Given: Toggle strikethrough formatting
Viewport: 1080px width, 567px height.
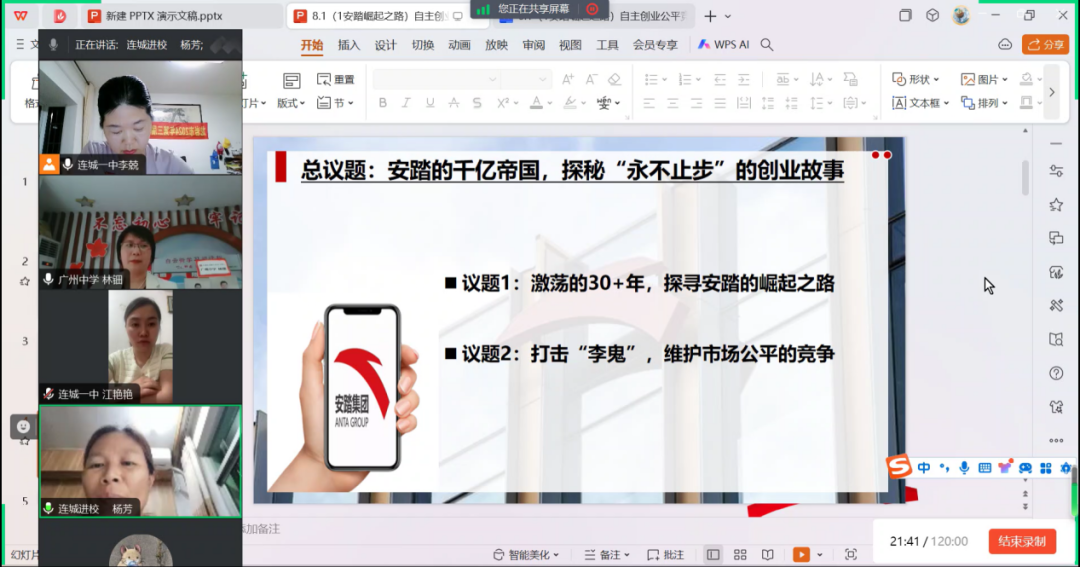Looking at the screenshot, I should 453,103.
